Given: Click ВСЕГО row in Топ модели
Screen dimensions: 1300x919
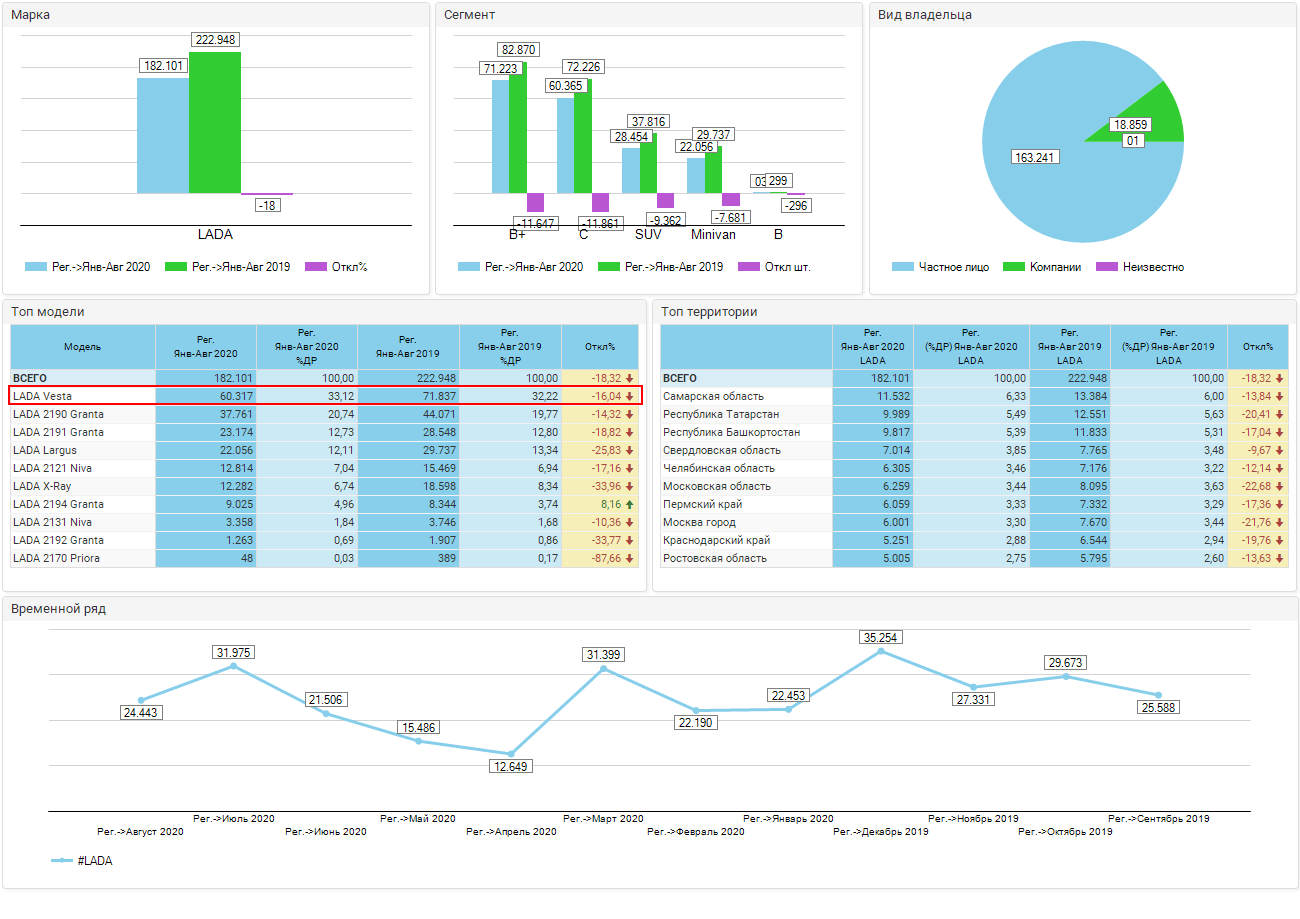Looking at the screenshot, I should [x=325, y=378].
